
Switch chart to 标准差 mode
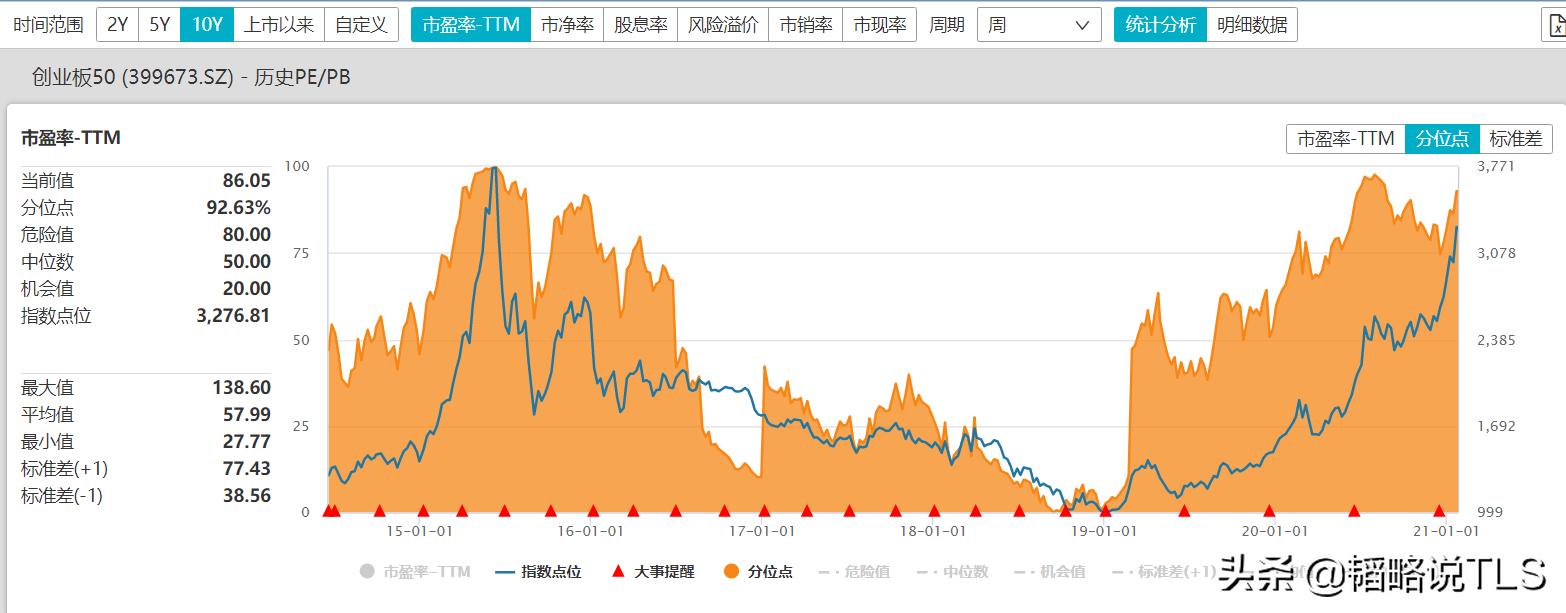coord(1516,138)
